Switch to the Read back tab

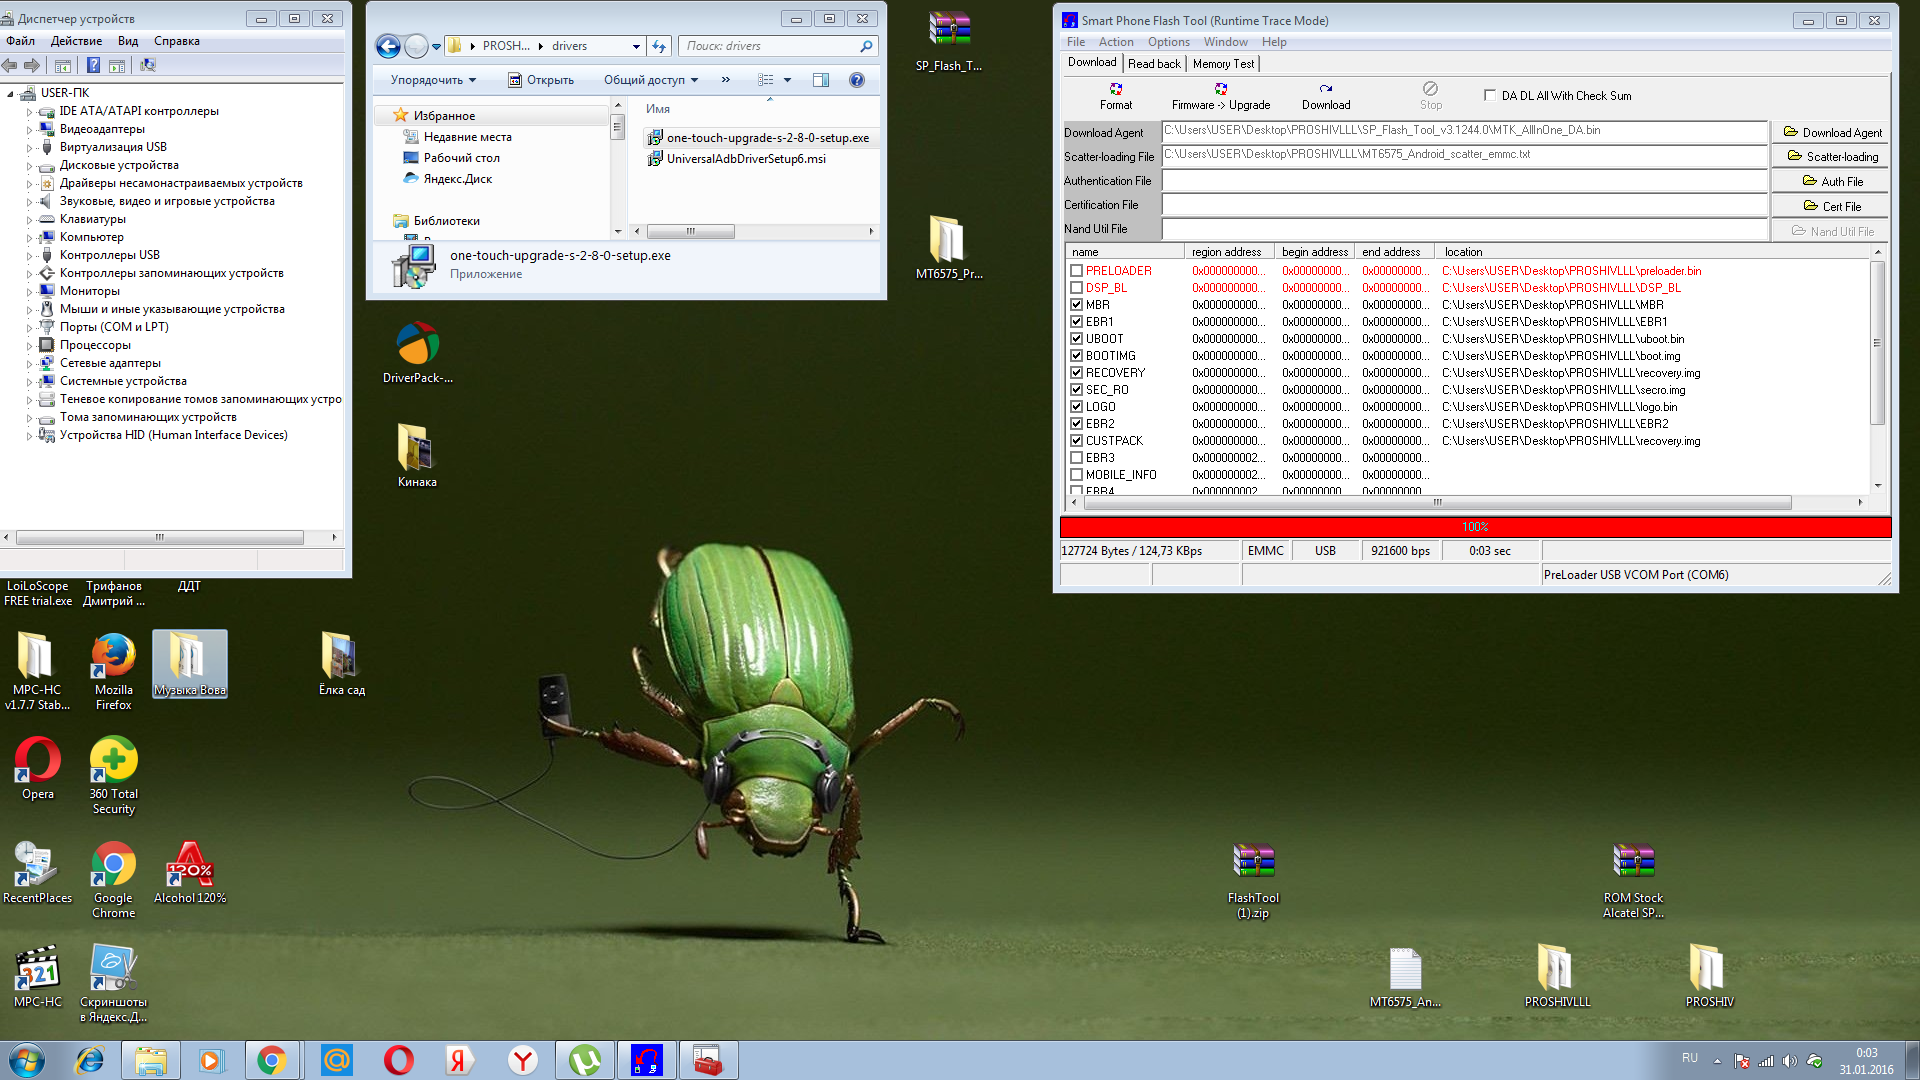click(1154, 64)
